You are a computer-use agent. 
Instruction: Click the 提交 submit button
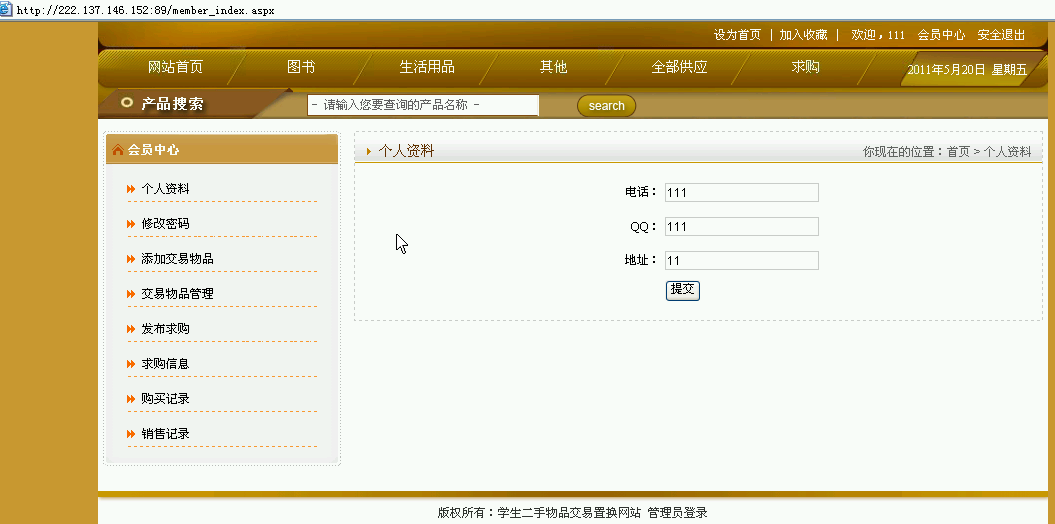point(683,290)
